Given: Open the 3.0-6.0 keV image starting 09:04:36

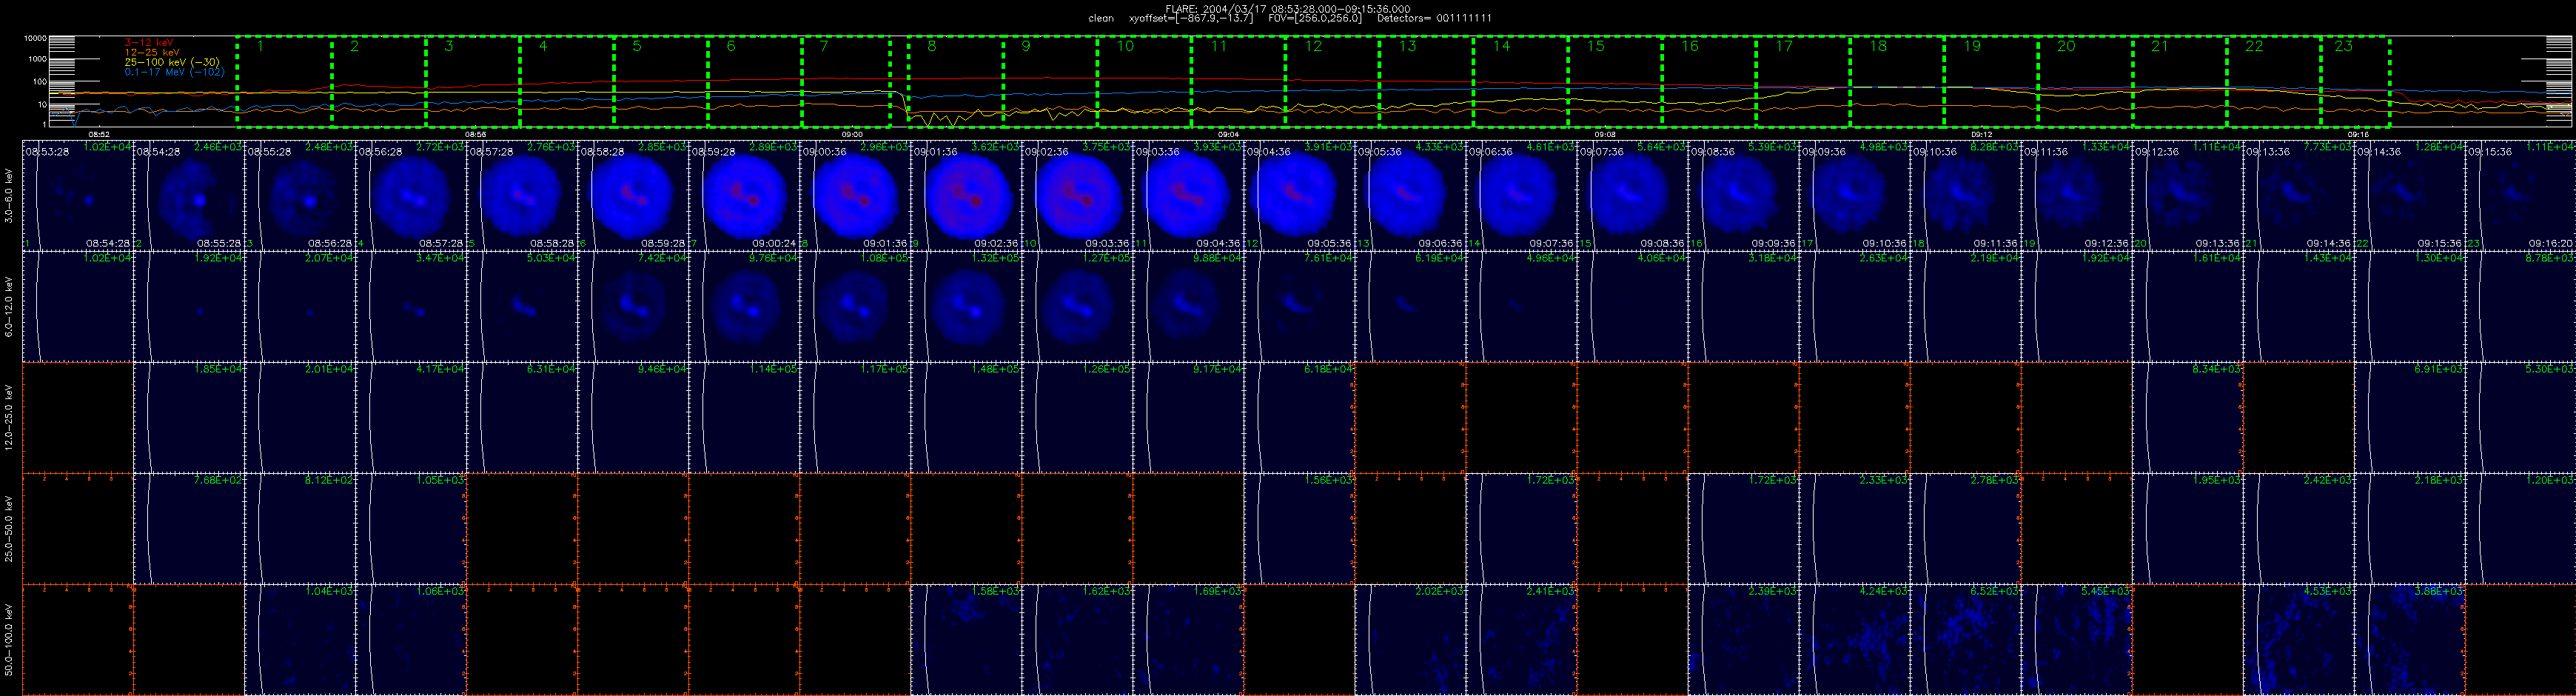Looking at the screenshot, I should point(1300,195).
